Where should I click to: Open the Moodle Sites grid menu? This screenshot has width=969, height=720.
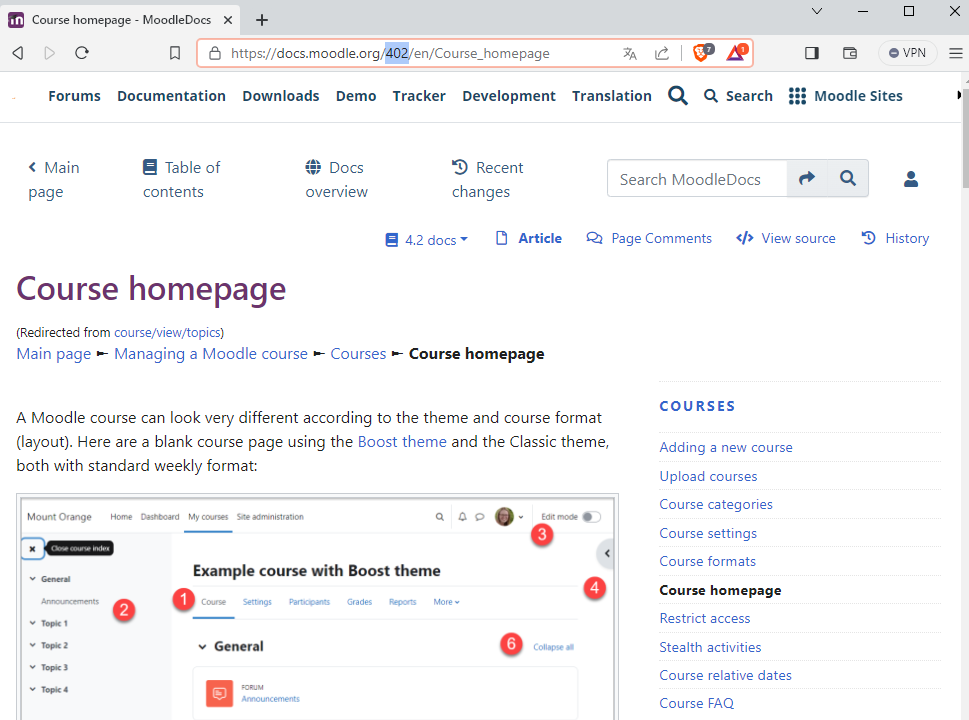pyautogui.click(x=845, y=96)
